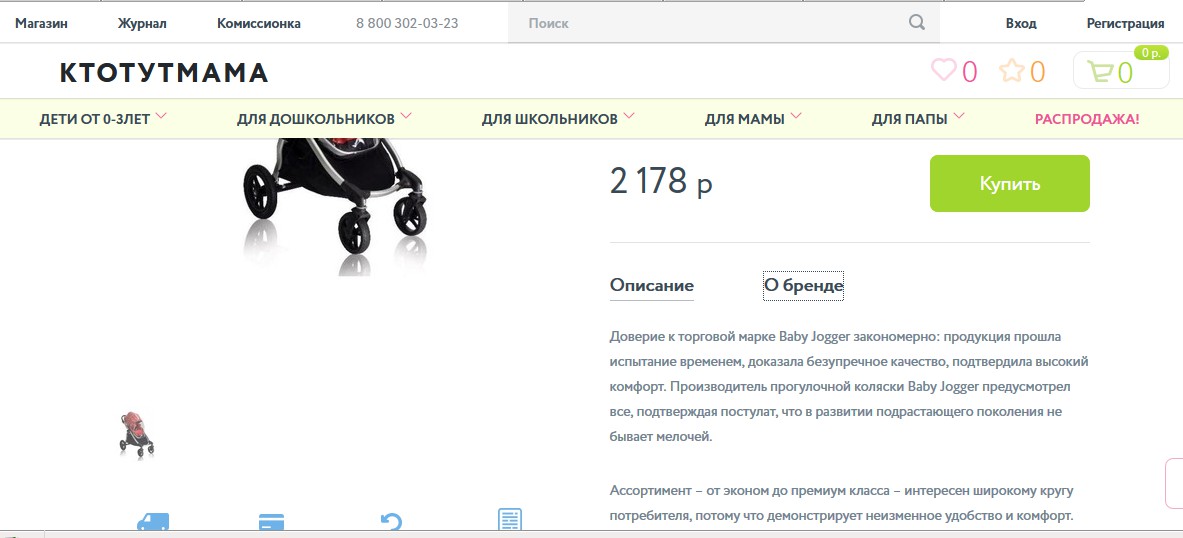The image size is (1183, 538).
Task: Go to the РАСПРОДАЖА! section
Action: (x=1086, y=119)
